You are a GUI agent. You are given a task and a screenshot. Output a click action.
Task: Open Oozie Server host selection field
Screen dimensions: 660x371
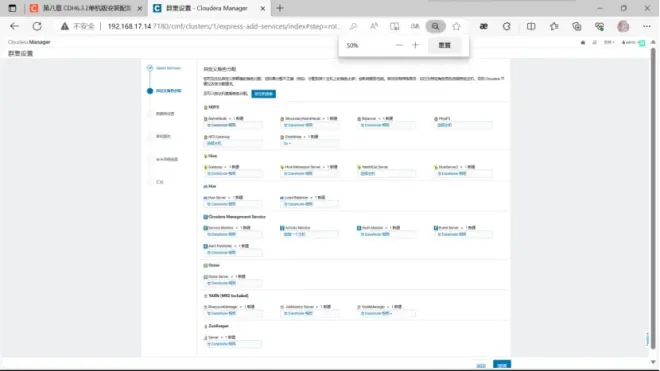233,283
